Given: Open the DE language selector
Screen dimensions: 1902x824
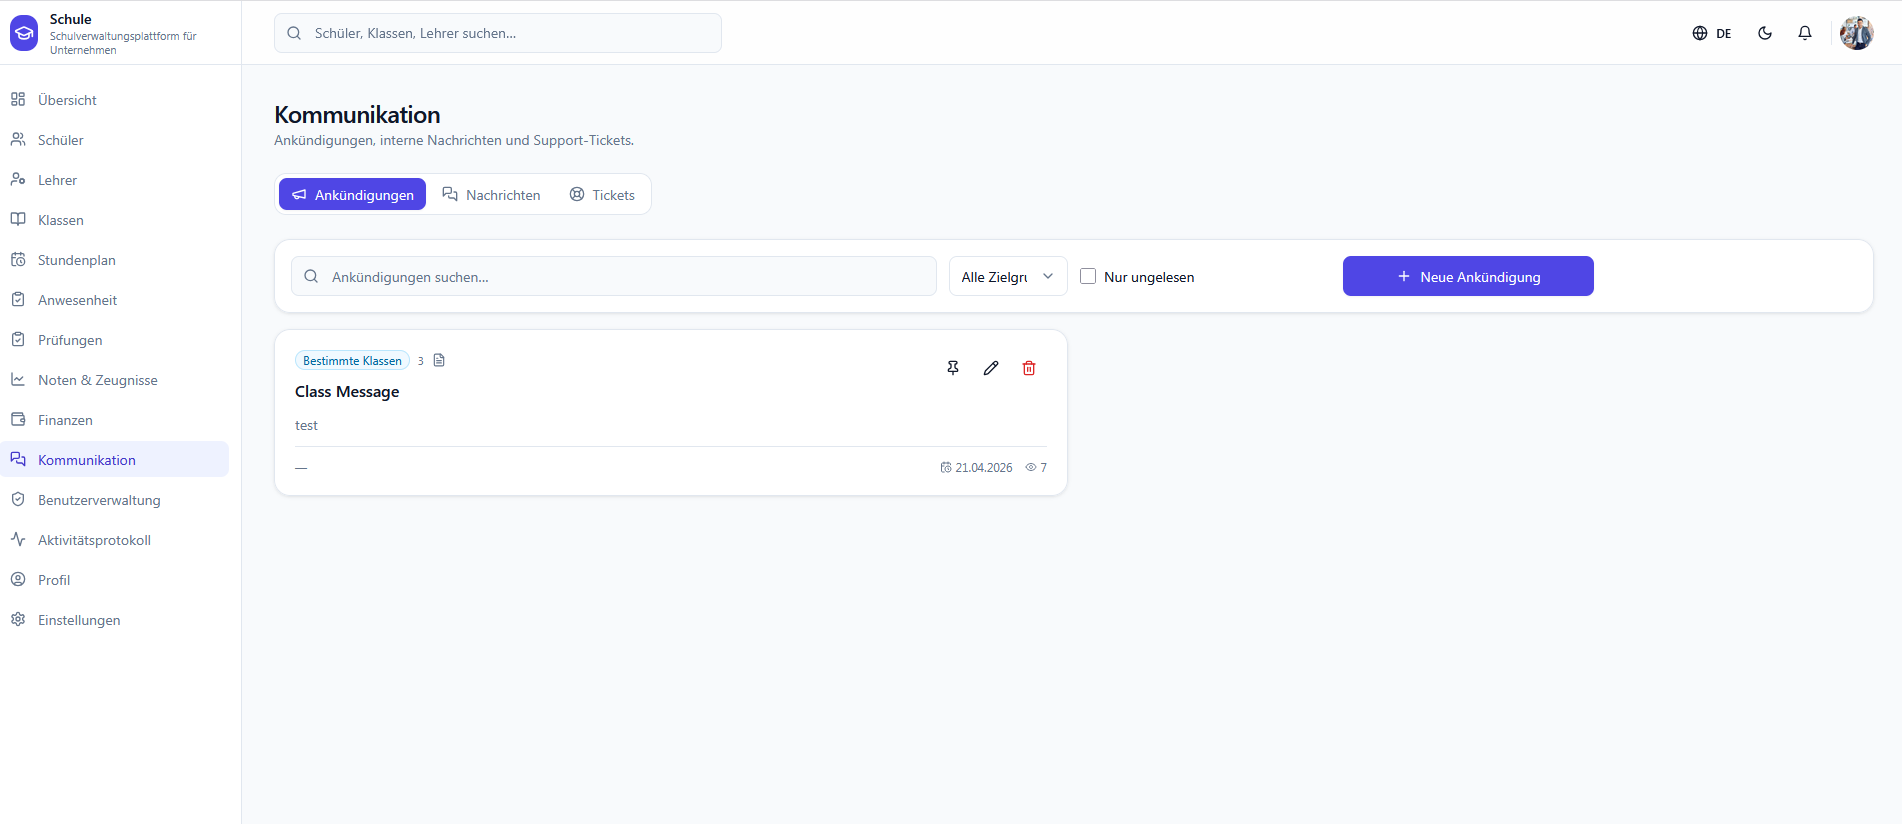Looking at the screenshot, I should point(1712,33).
